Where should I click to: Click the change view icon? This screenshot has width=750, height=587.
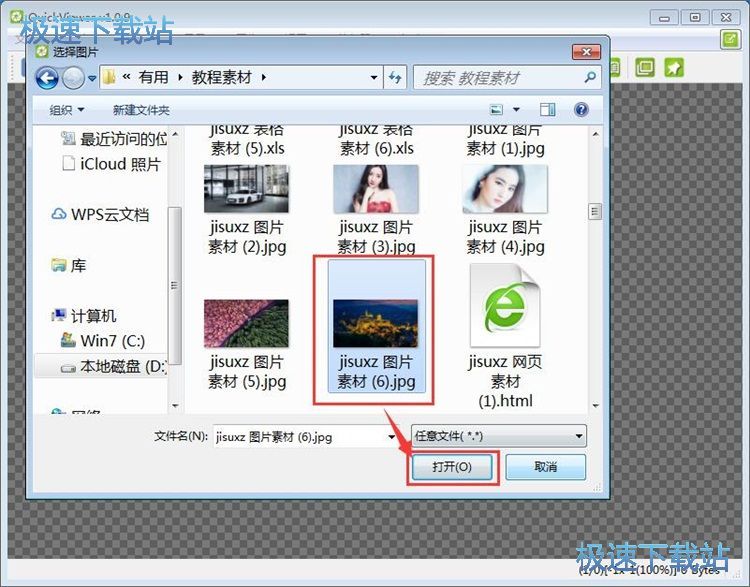(497, 110)
